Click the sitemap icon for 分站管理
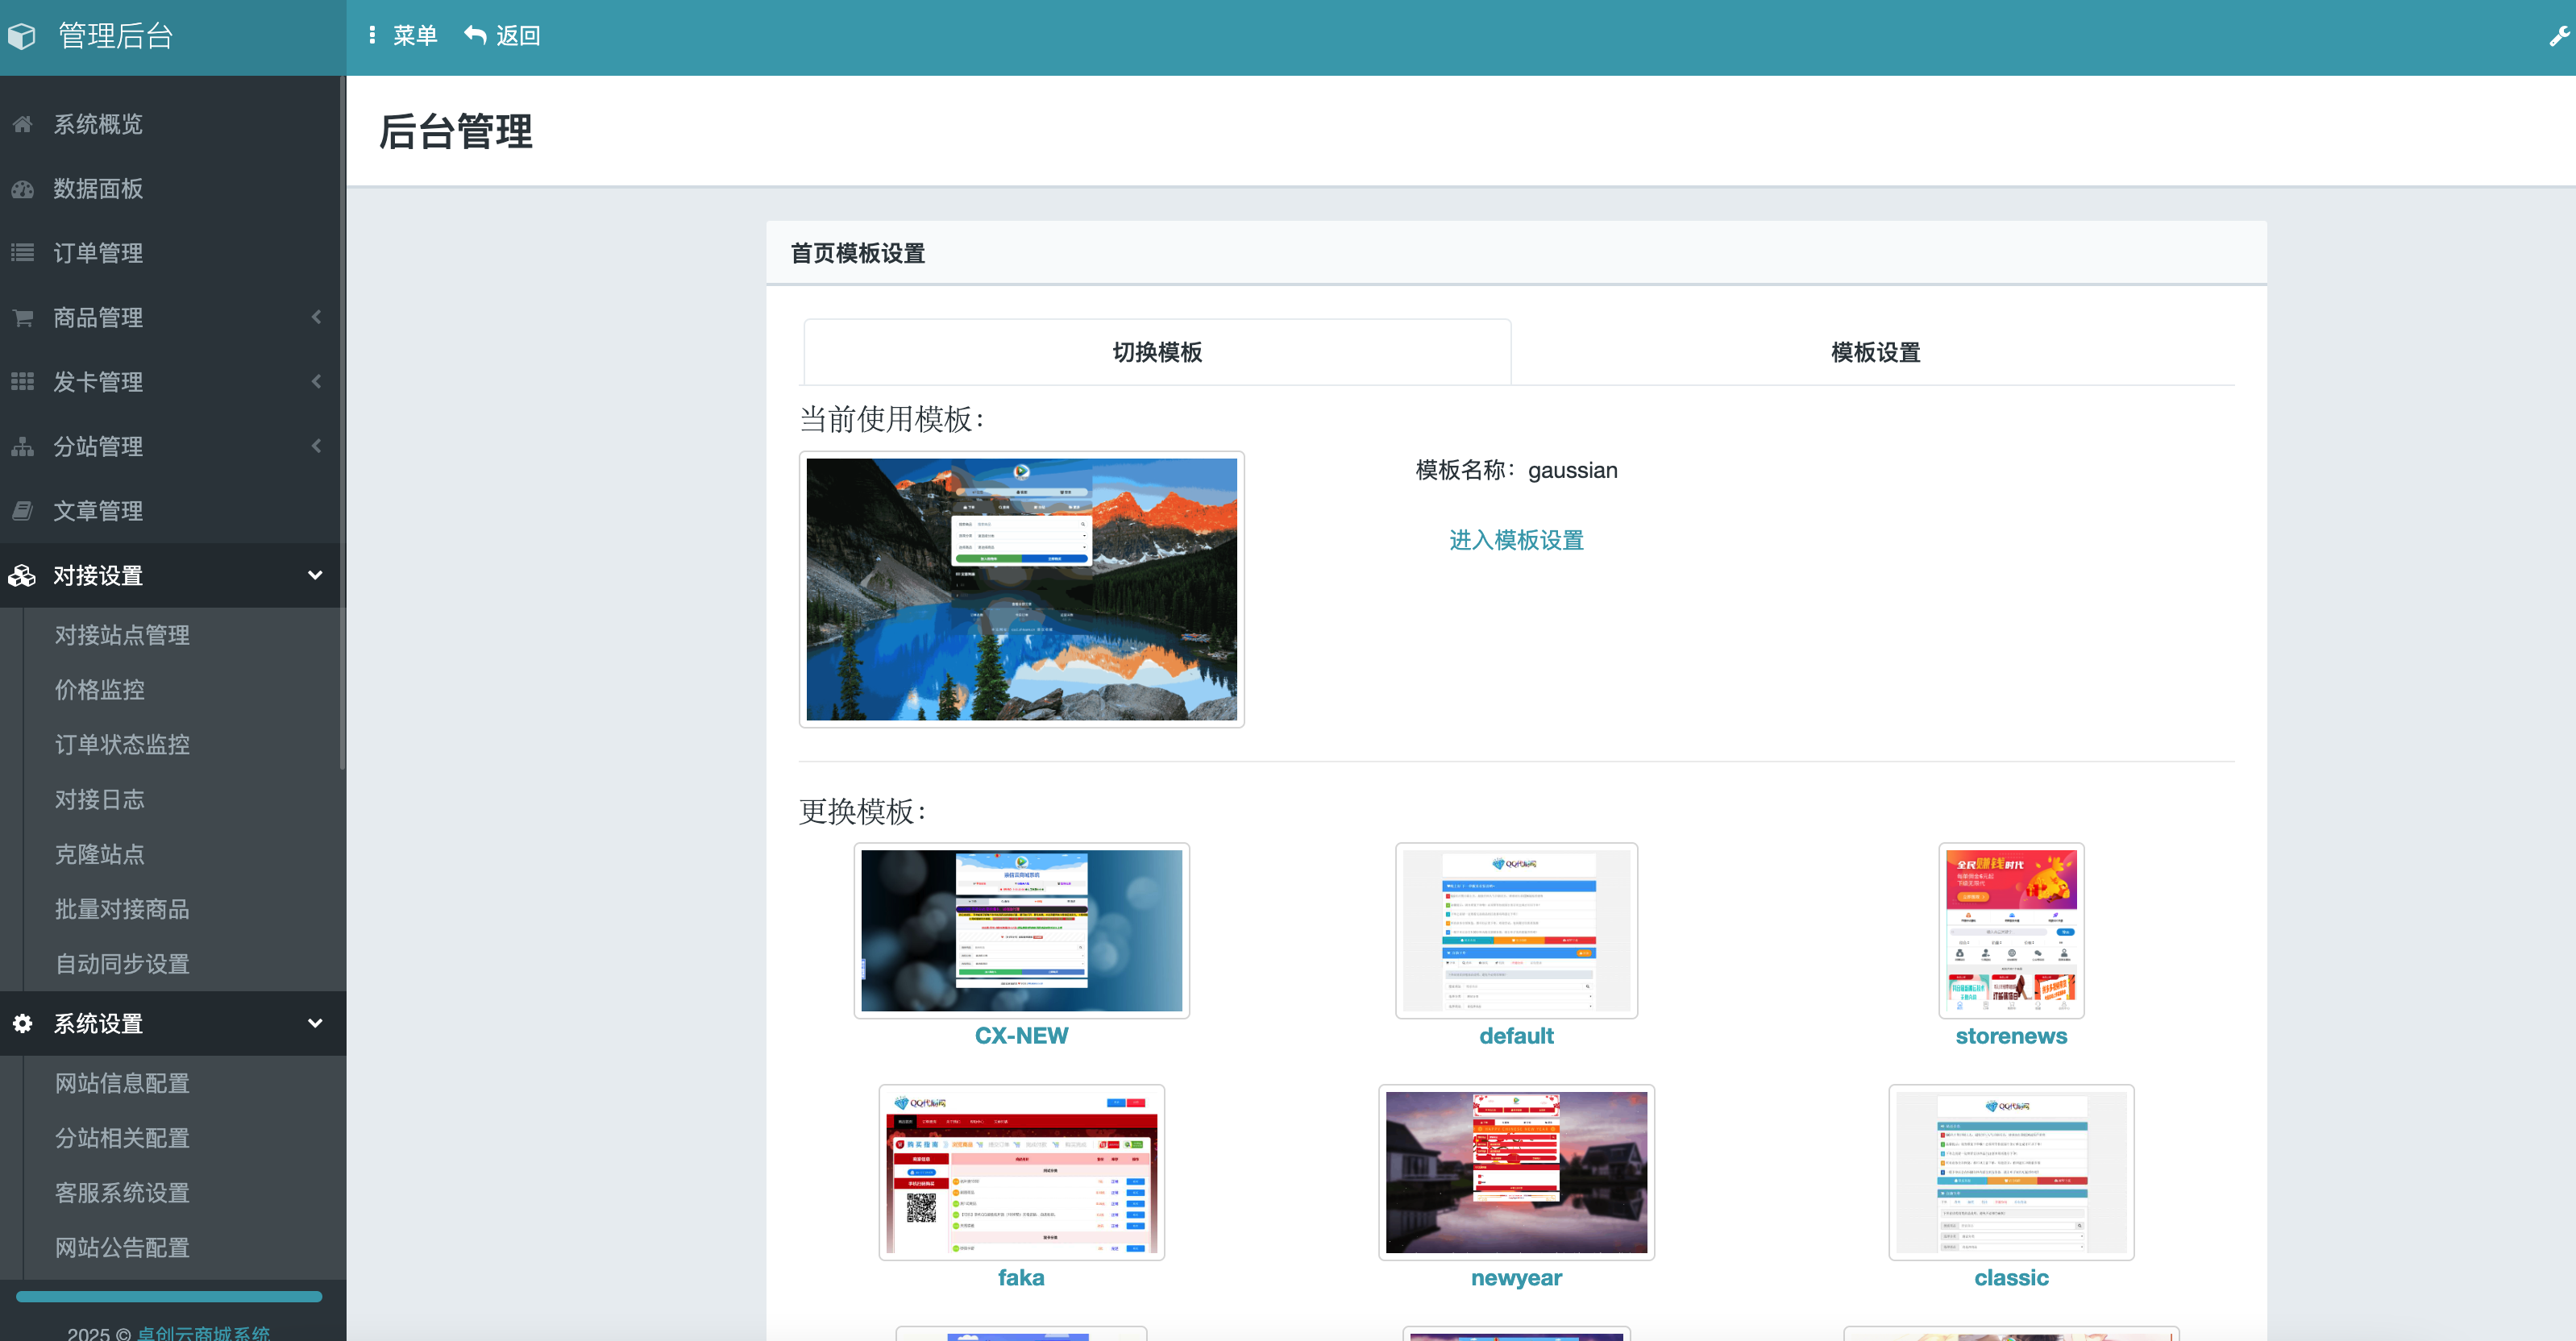Viewport: 2576px width, 1341px height. click(22, 446)
